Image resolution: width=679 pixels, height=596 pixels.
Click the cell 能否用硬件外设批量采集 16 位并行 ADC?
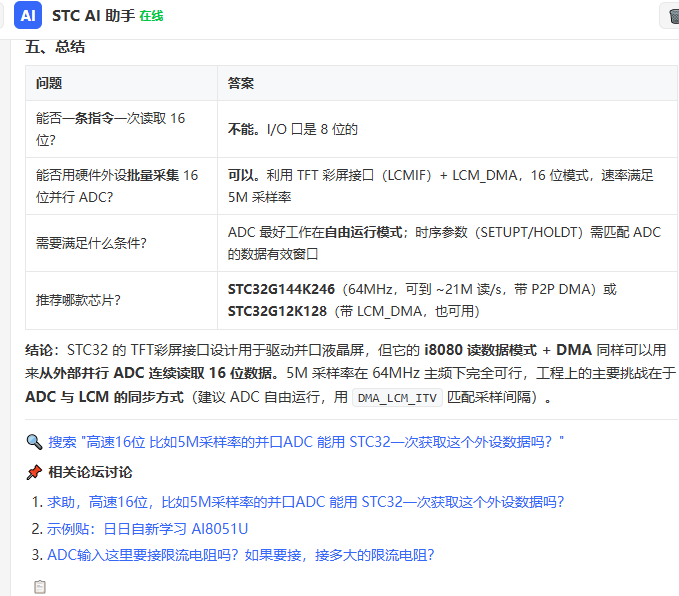point(121,186)
